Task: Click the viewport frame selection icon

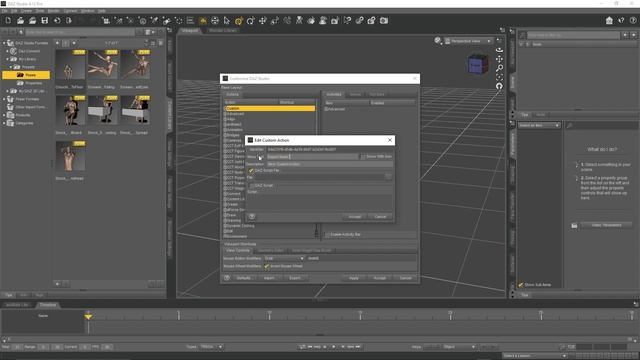Action: click(x=499, y=77)
